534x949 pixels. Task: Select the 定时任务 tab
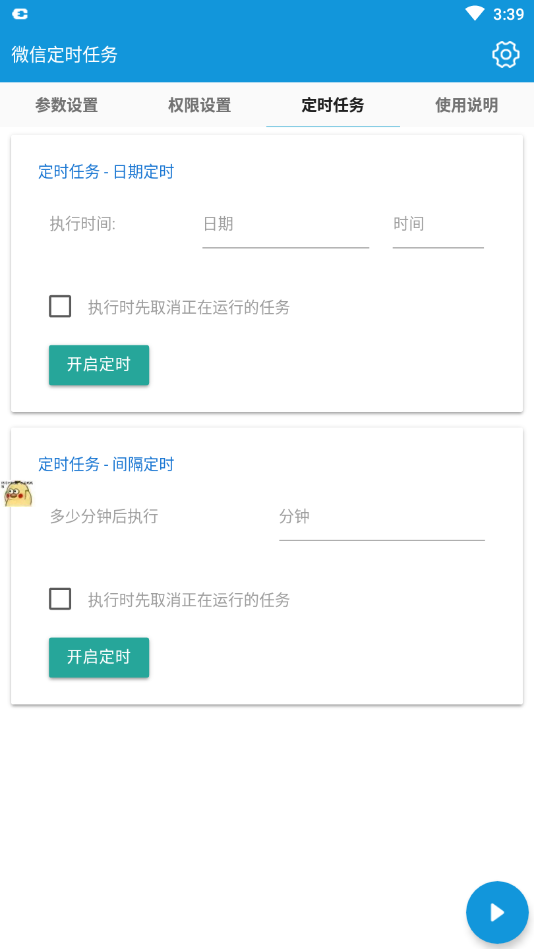(x=333, y=105)
